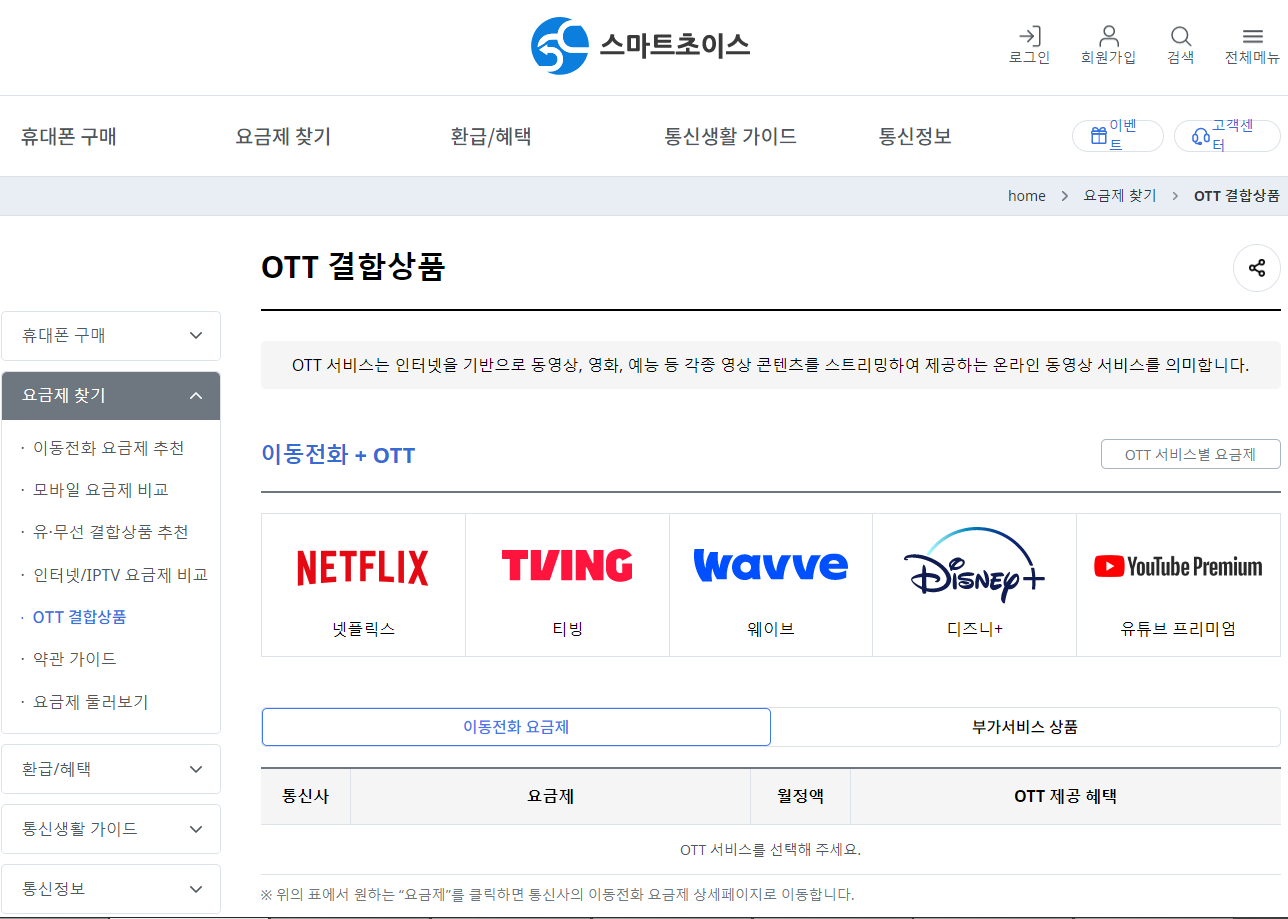
Task: Click the 요금제 column header
Action: point(551,797)
